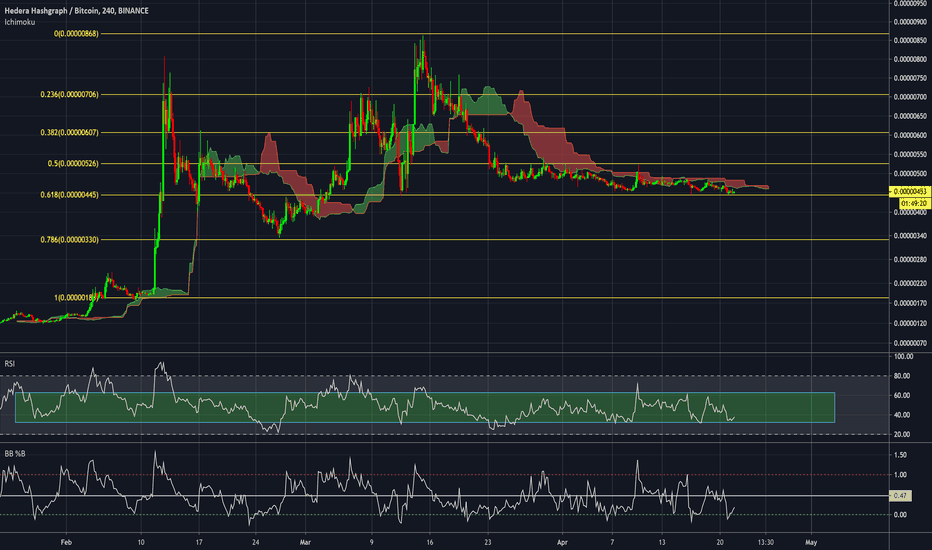Click price axis value 0.00000340
932x550 pixels.
pos(909,236)
